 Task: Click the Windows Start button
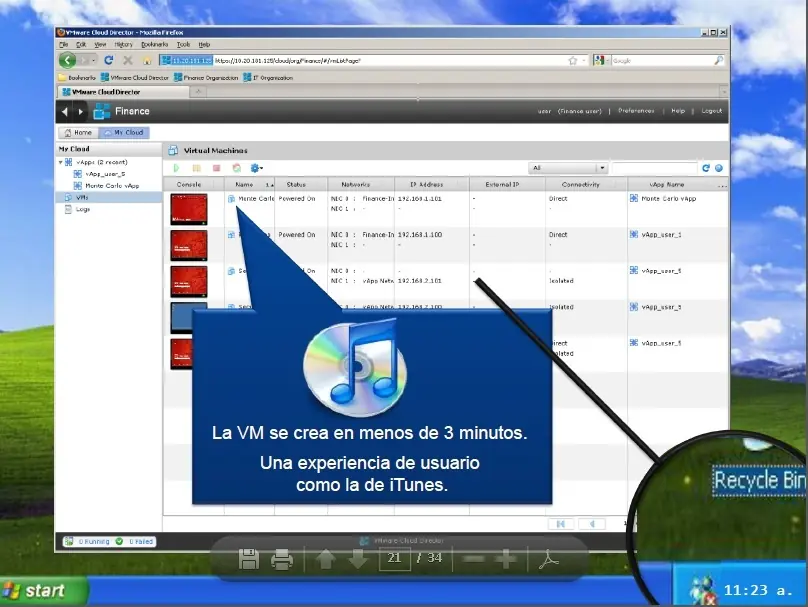[x=44, y=591]
